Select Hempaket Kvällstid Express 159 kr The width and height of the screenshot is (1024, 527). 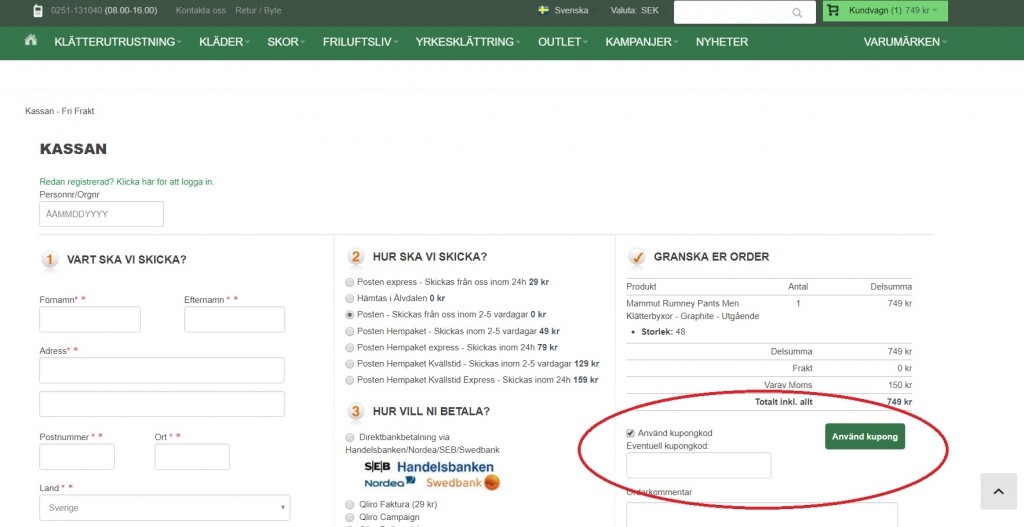350,380
